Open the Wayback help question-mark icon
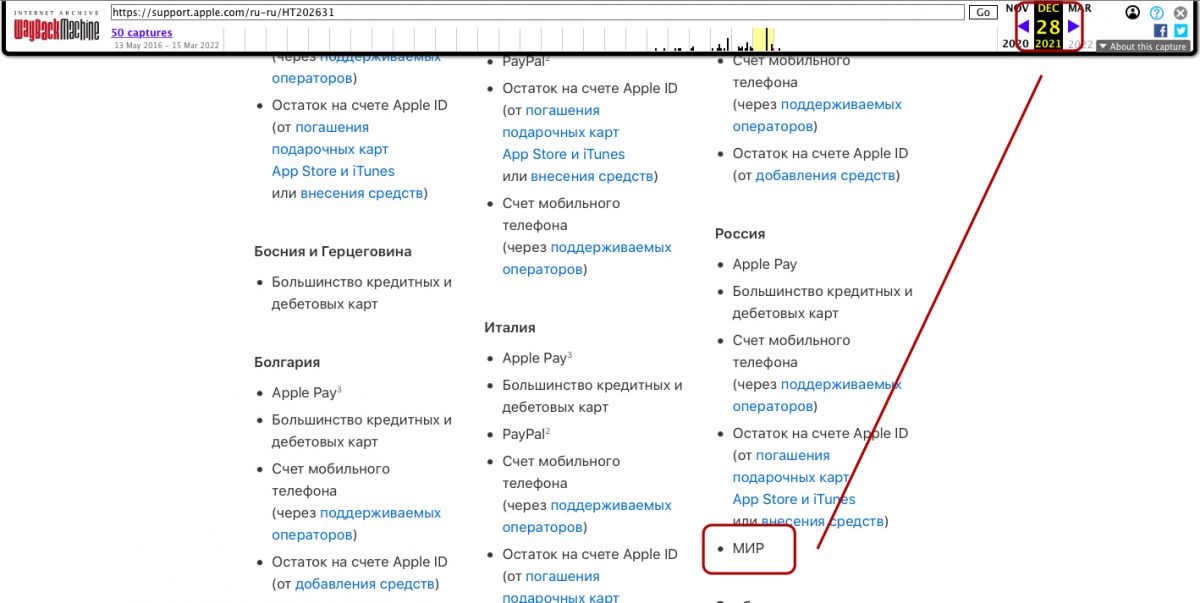 (x=1157, y=12)
